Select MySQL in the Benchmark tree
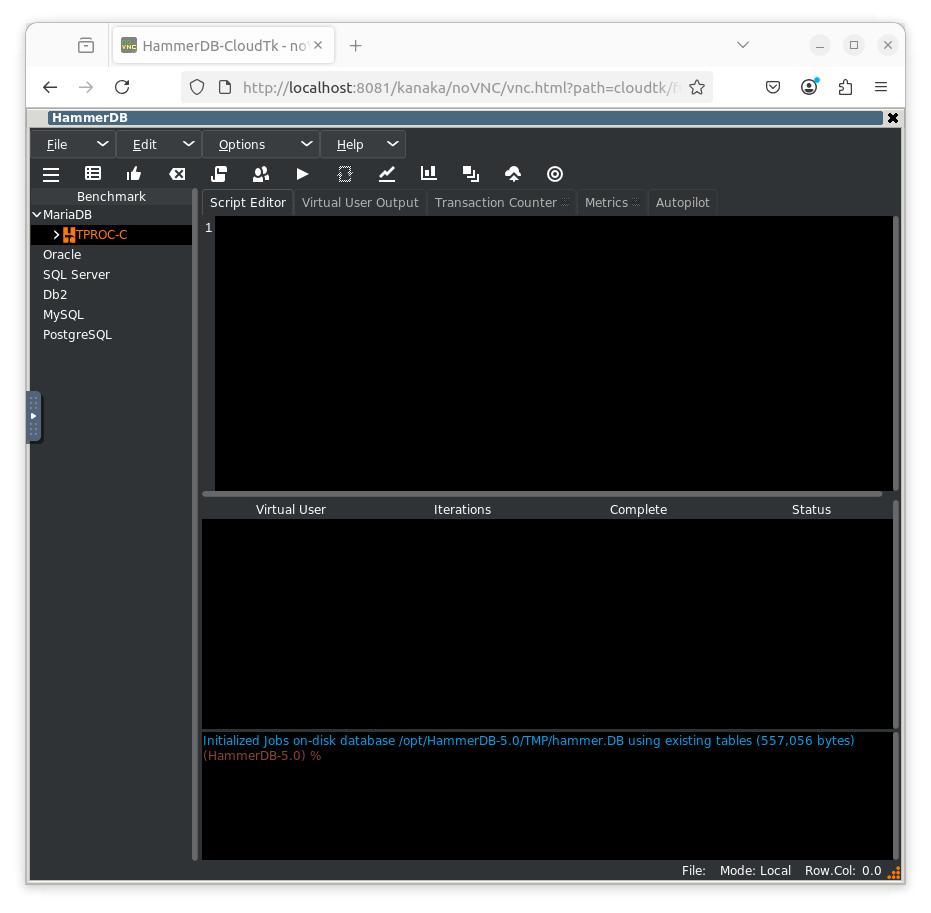 coord(63,315)
